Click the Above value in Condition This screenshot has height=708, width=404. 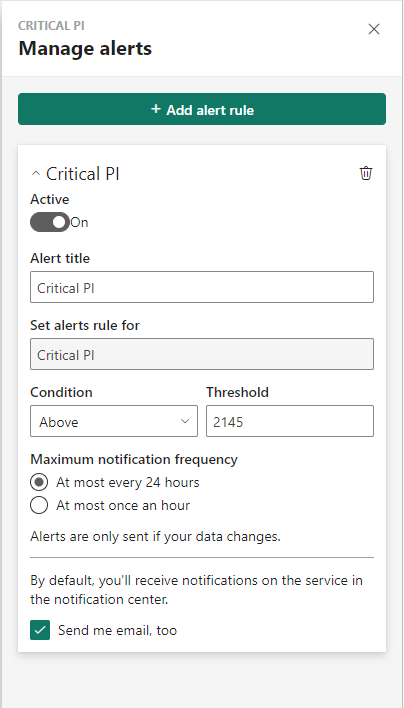point(59,422)
